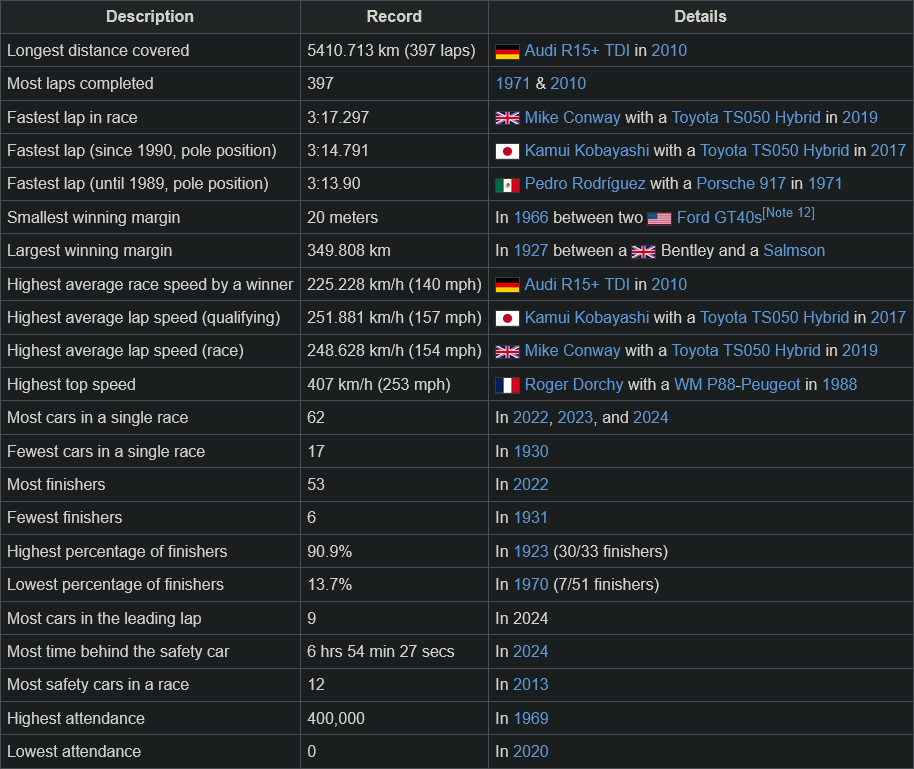Open Audi R15+ TDI link in Highest average race speed row
This screenshot has width=914, height=769.
(x=576, y=285)
